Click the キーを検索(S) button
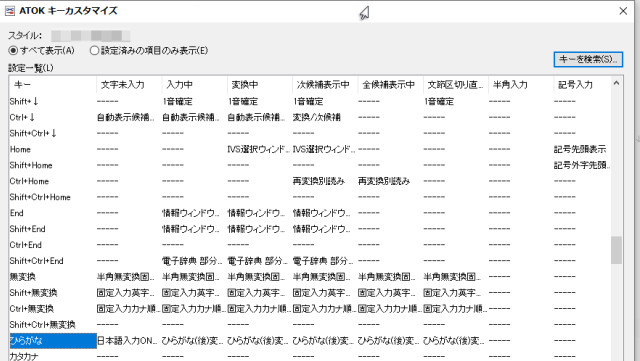Screen dimensions: 640x361 (588, 59)
